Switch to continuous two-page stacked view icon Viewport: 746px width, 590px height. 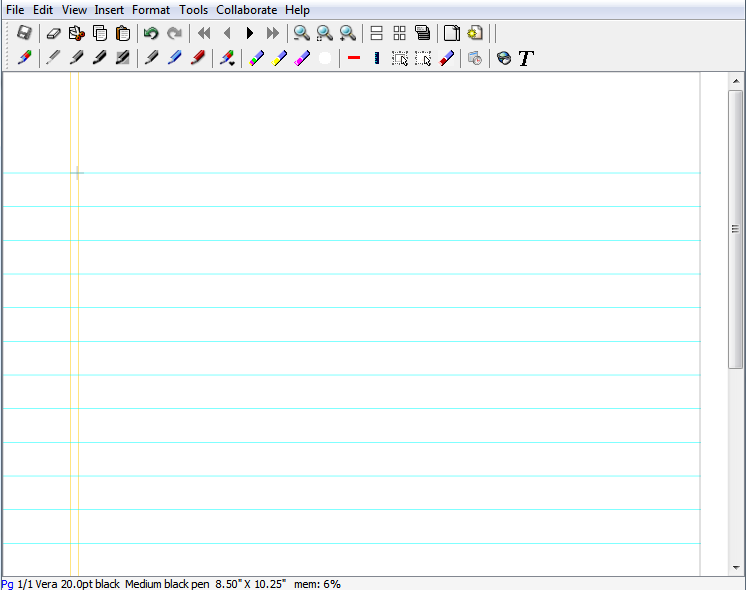[x=376, y=33]
